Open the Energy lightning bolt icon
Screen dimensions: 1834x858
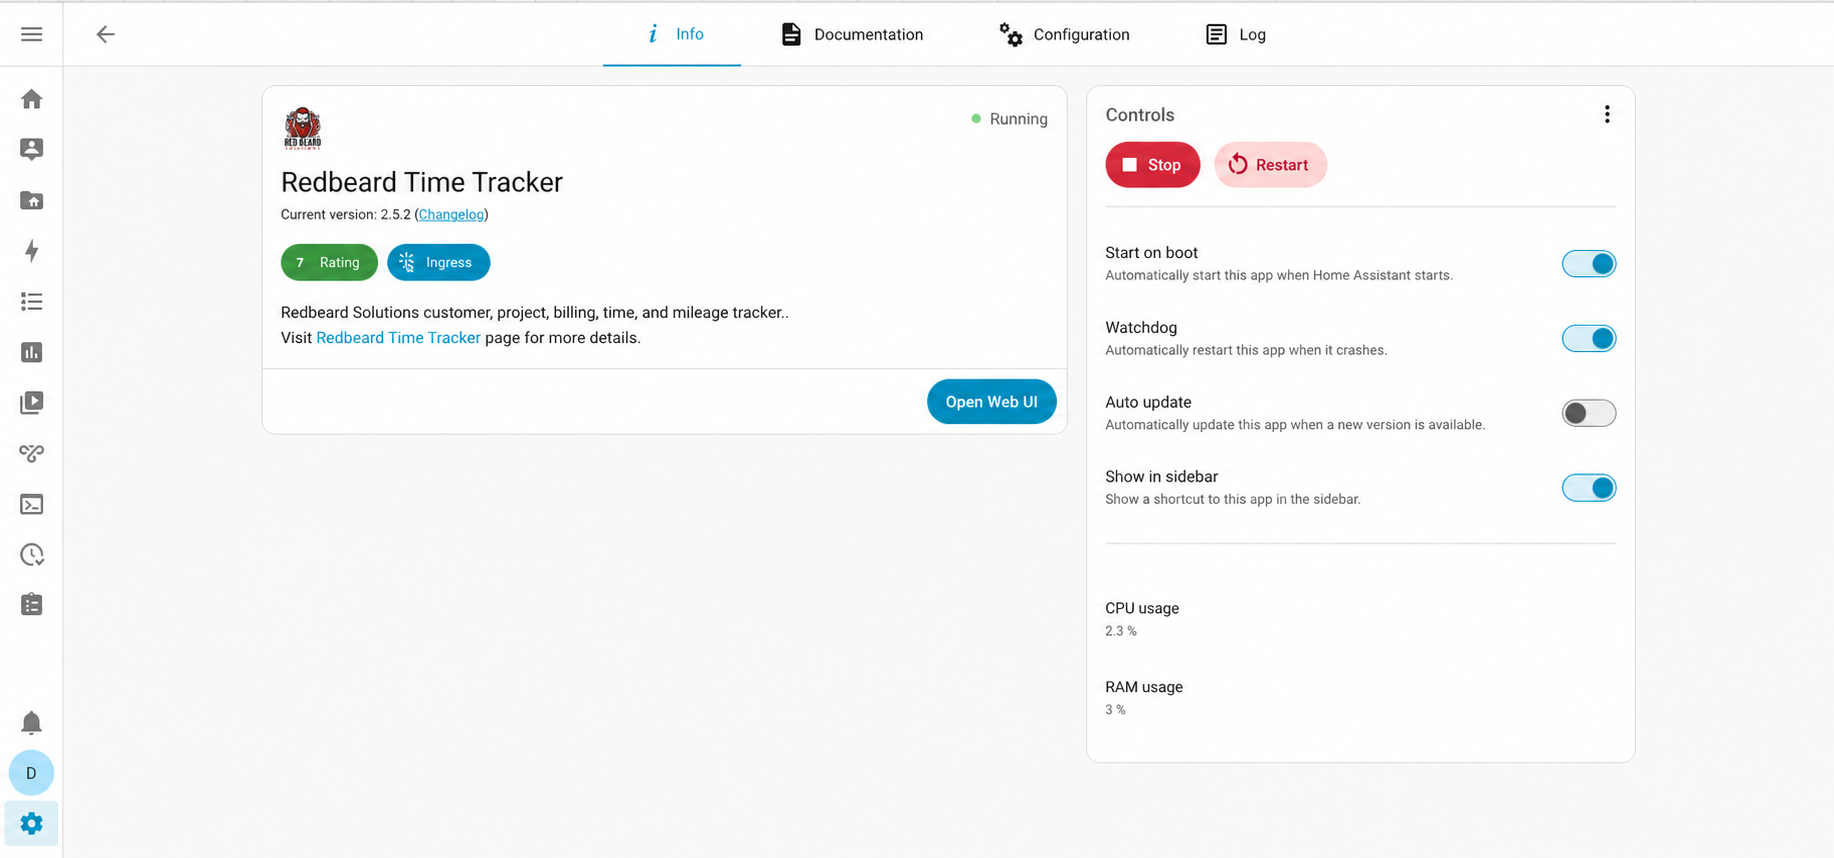[x=31, y=251]
